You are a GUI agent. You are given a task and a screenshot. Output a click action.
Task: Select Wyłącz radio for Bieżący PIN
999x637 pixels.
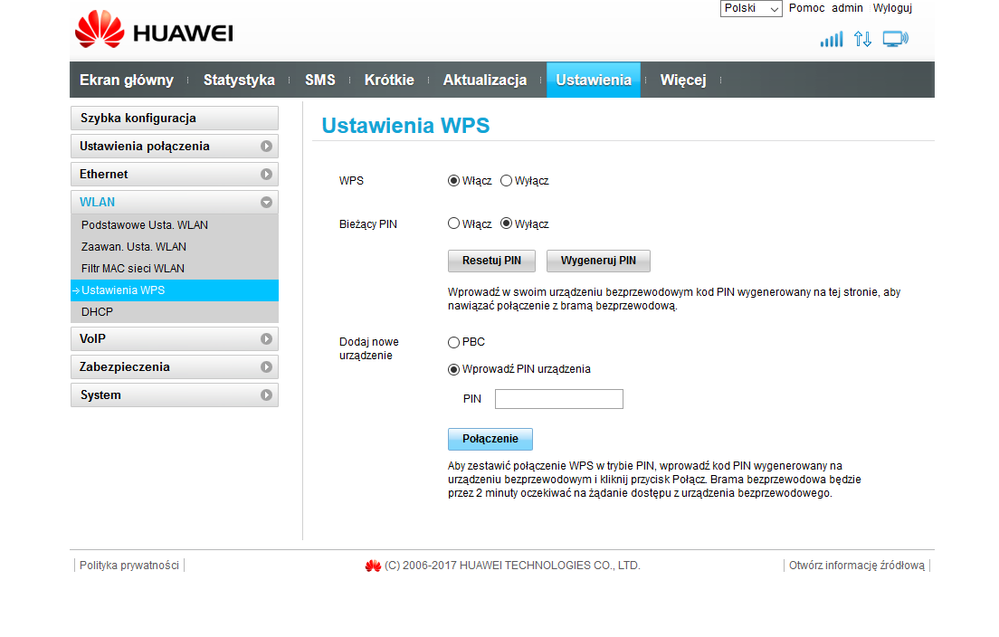(x=506, y=224)
